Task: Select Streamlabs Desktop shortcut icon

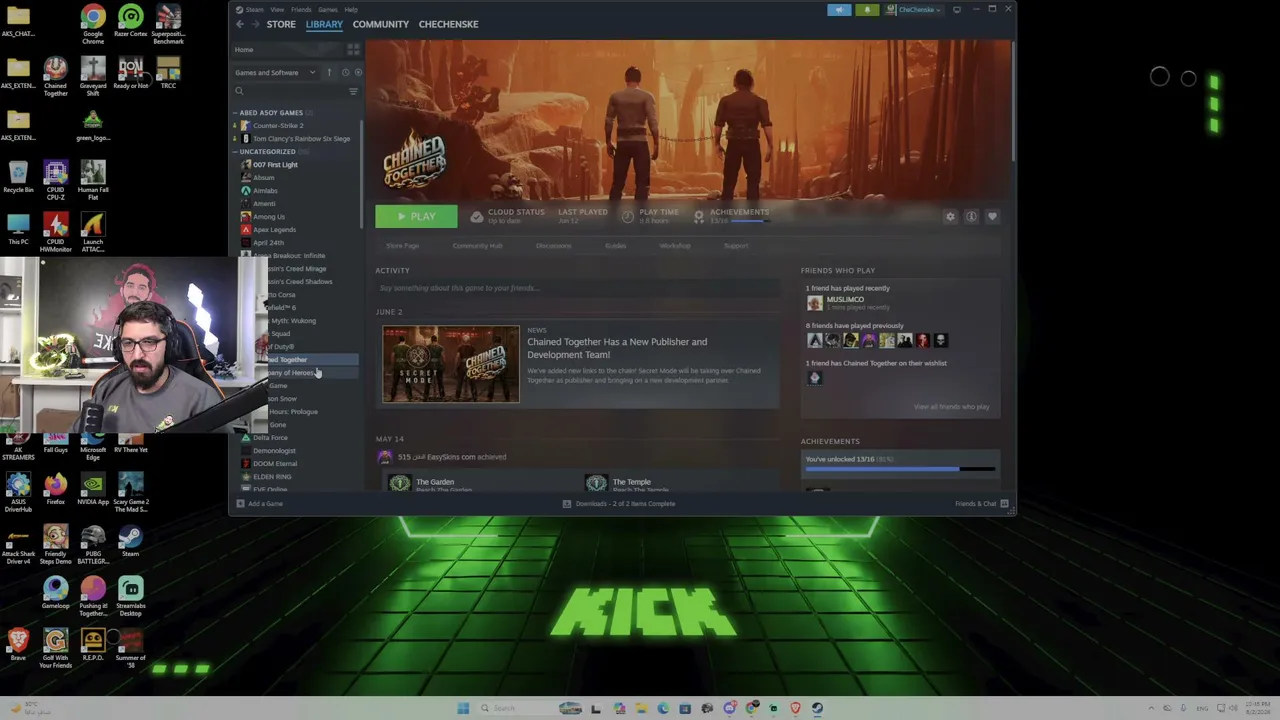Action: [x=130, y=596]
